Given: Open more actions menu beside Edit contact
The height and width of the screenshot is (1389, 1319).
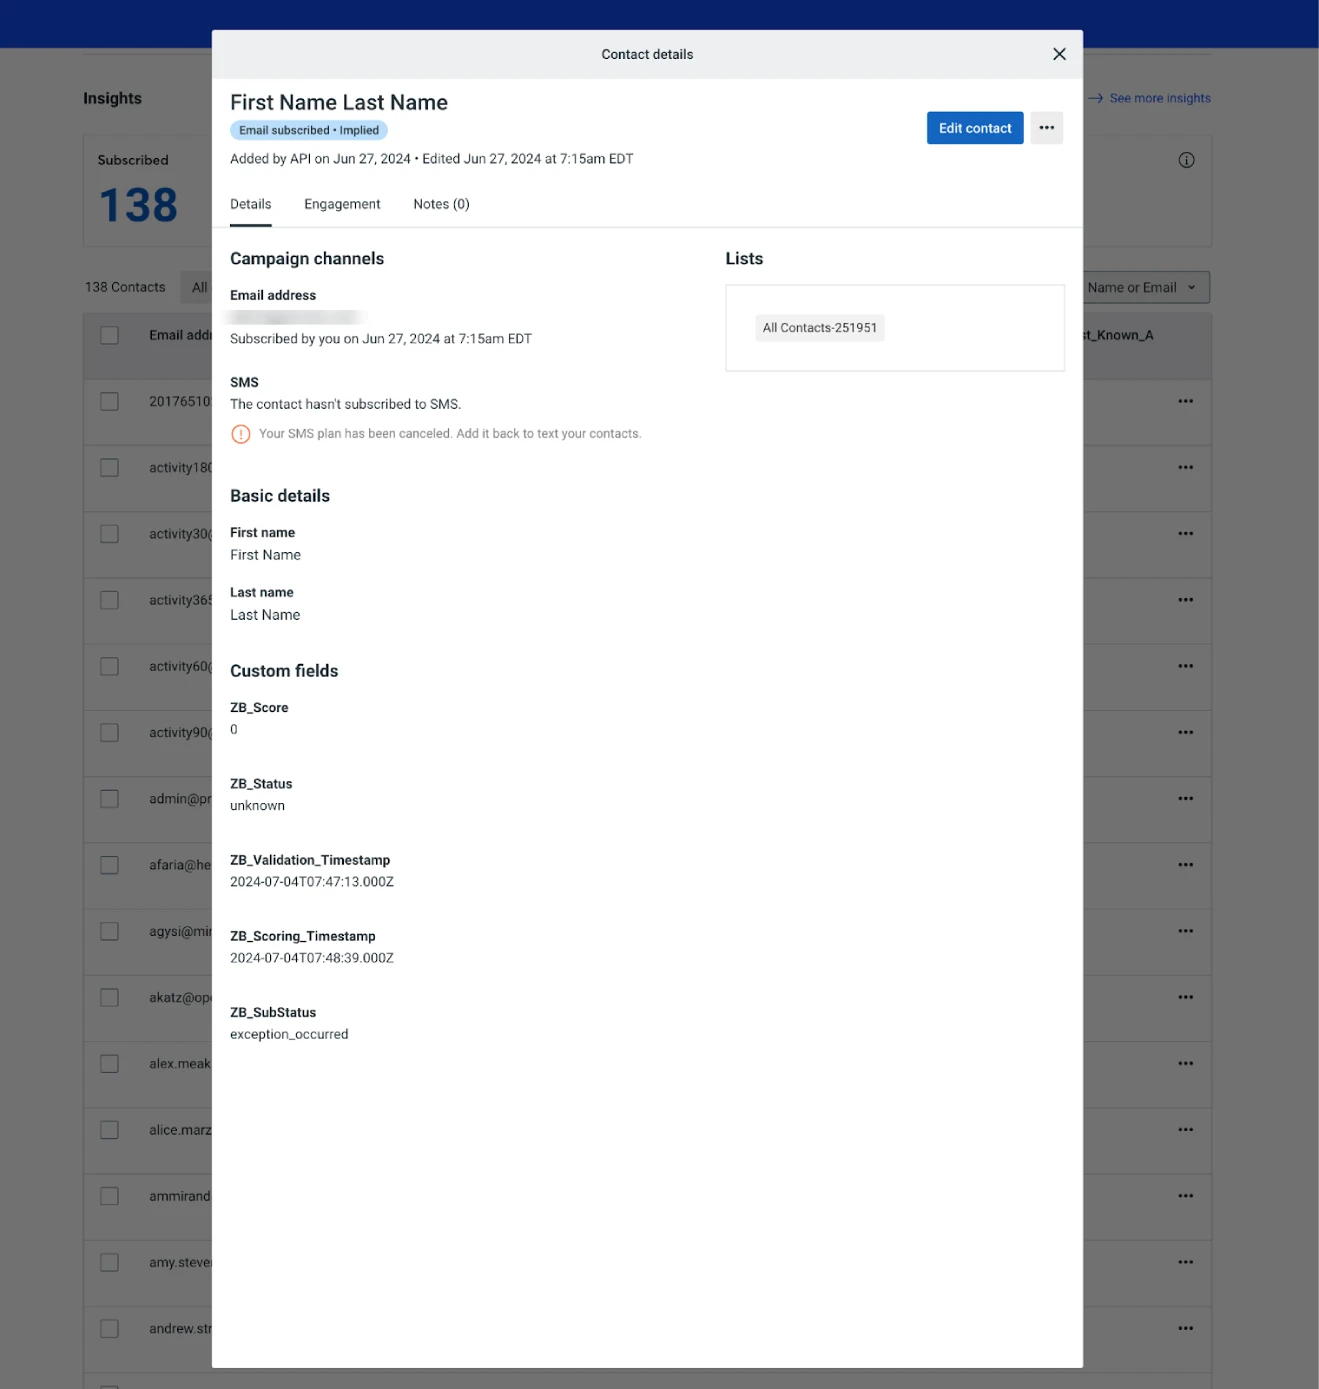Looking at the screenshot, I should pyautogui.click(x=1046, y=127).
